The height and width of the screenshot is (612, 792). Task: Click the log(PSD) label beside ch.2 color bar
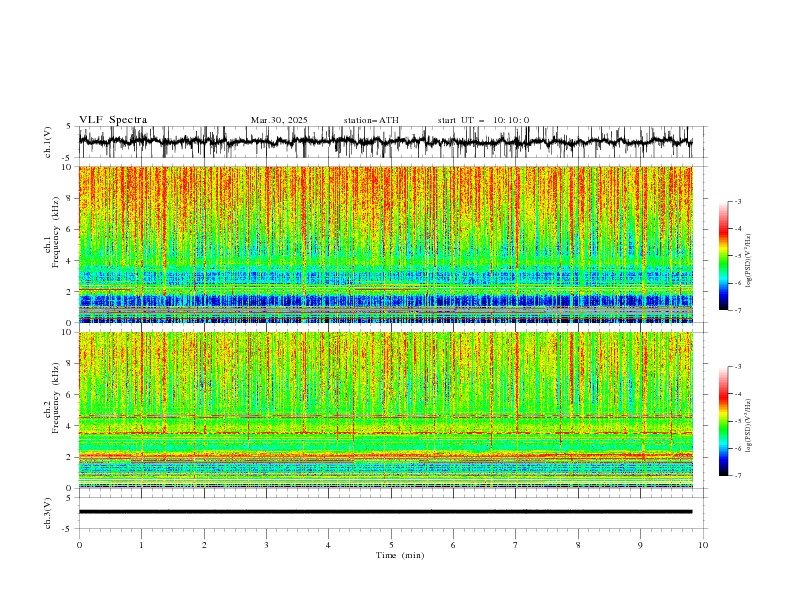coord(748,426)
